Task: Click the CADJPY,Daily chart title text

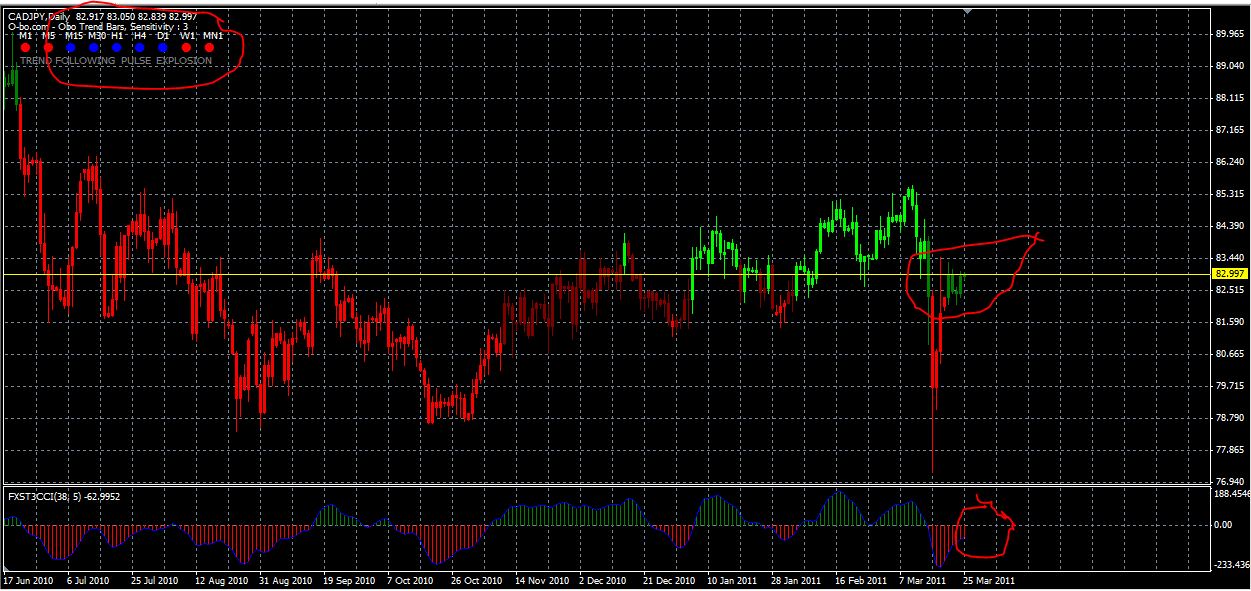Action: tap(38, 16)
